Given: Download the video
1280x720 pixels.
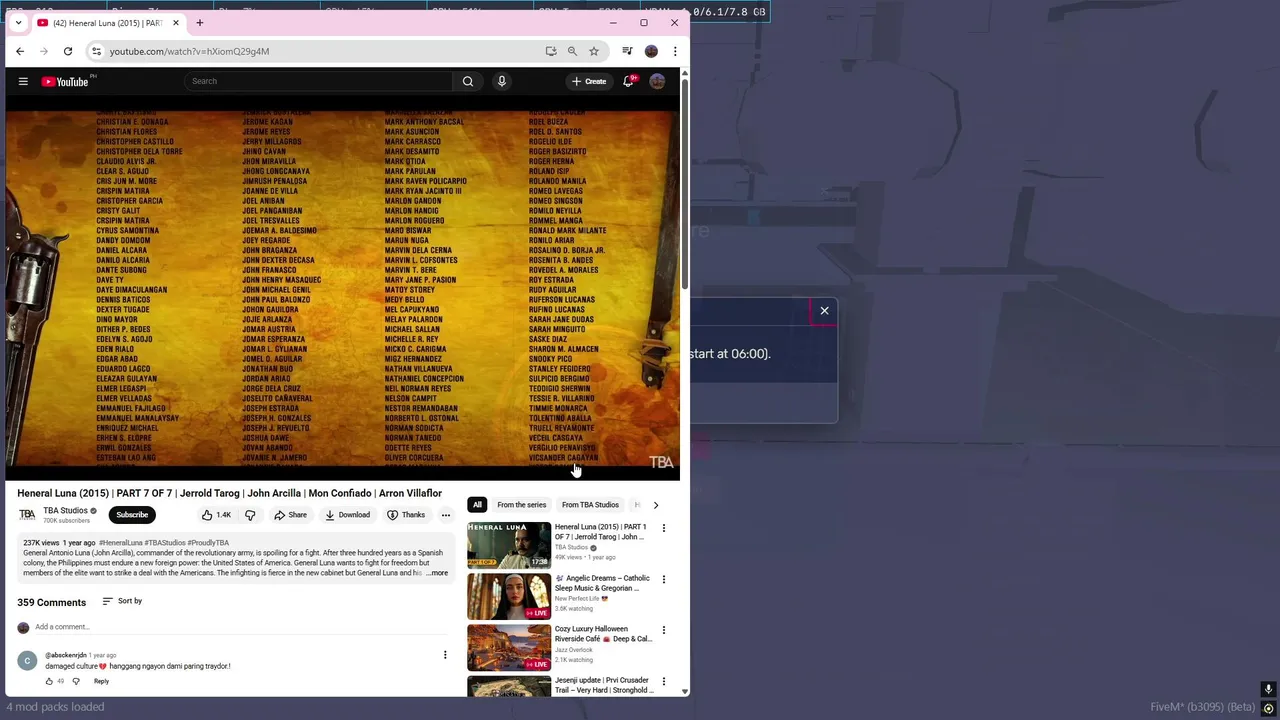Looking at the screenshot, I should click(x=347, y=515).
